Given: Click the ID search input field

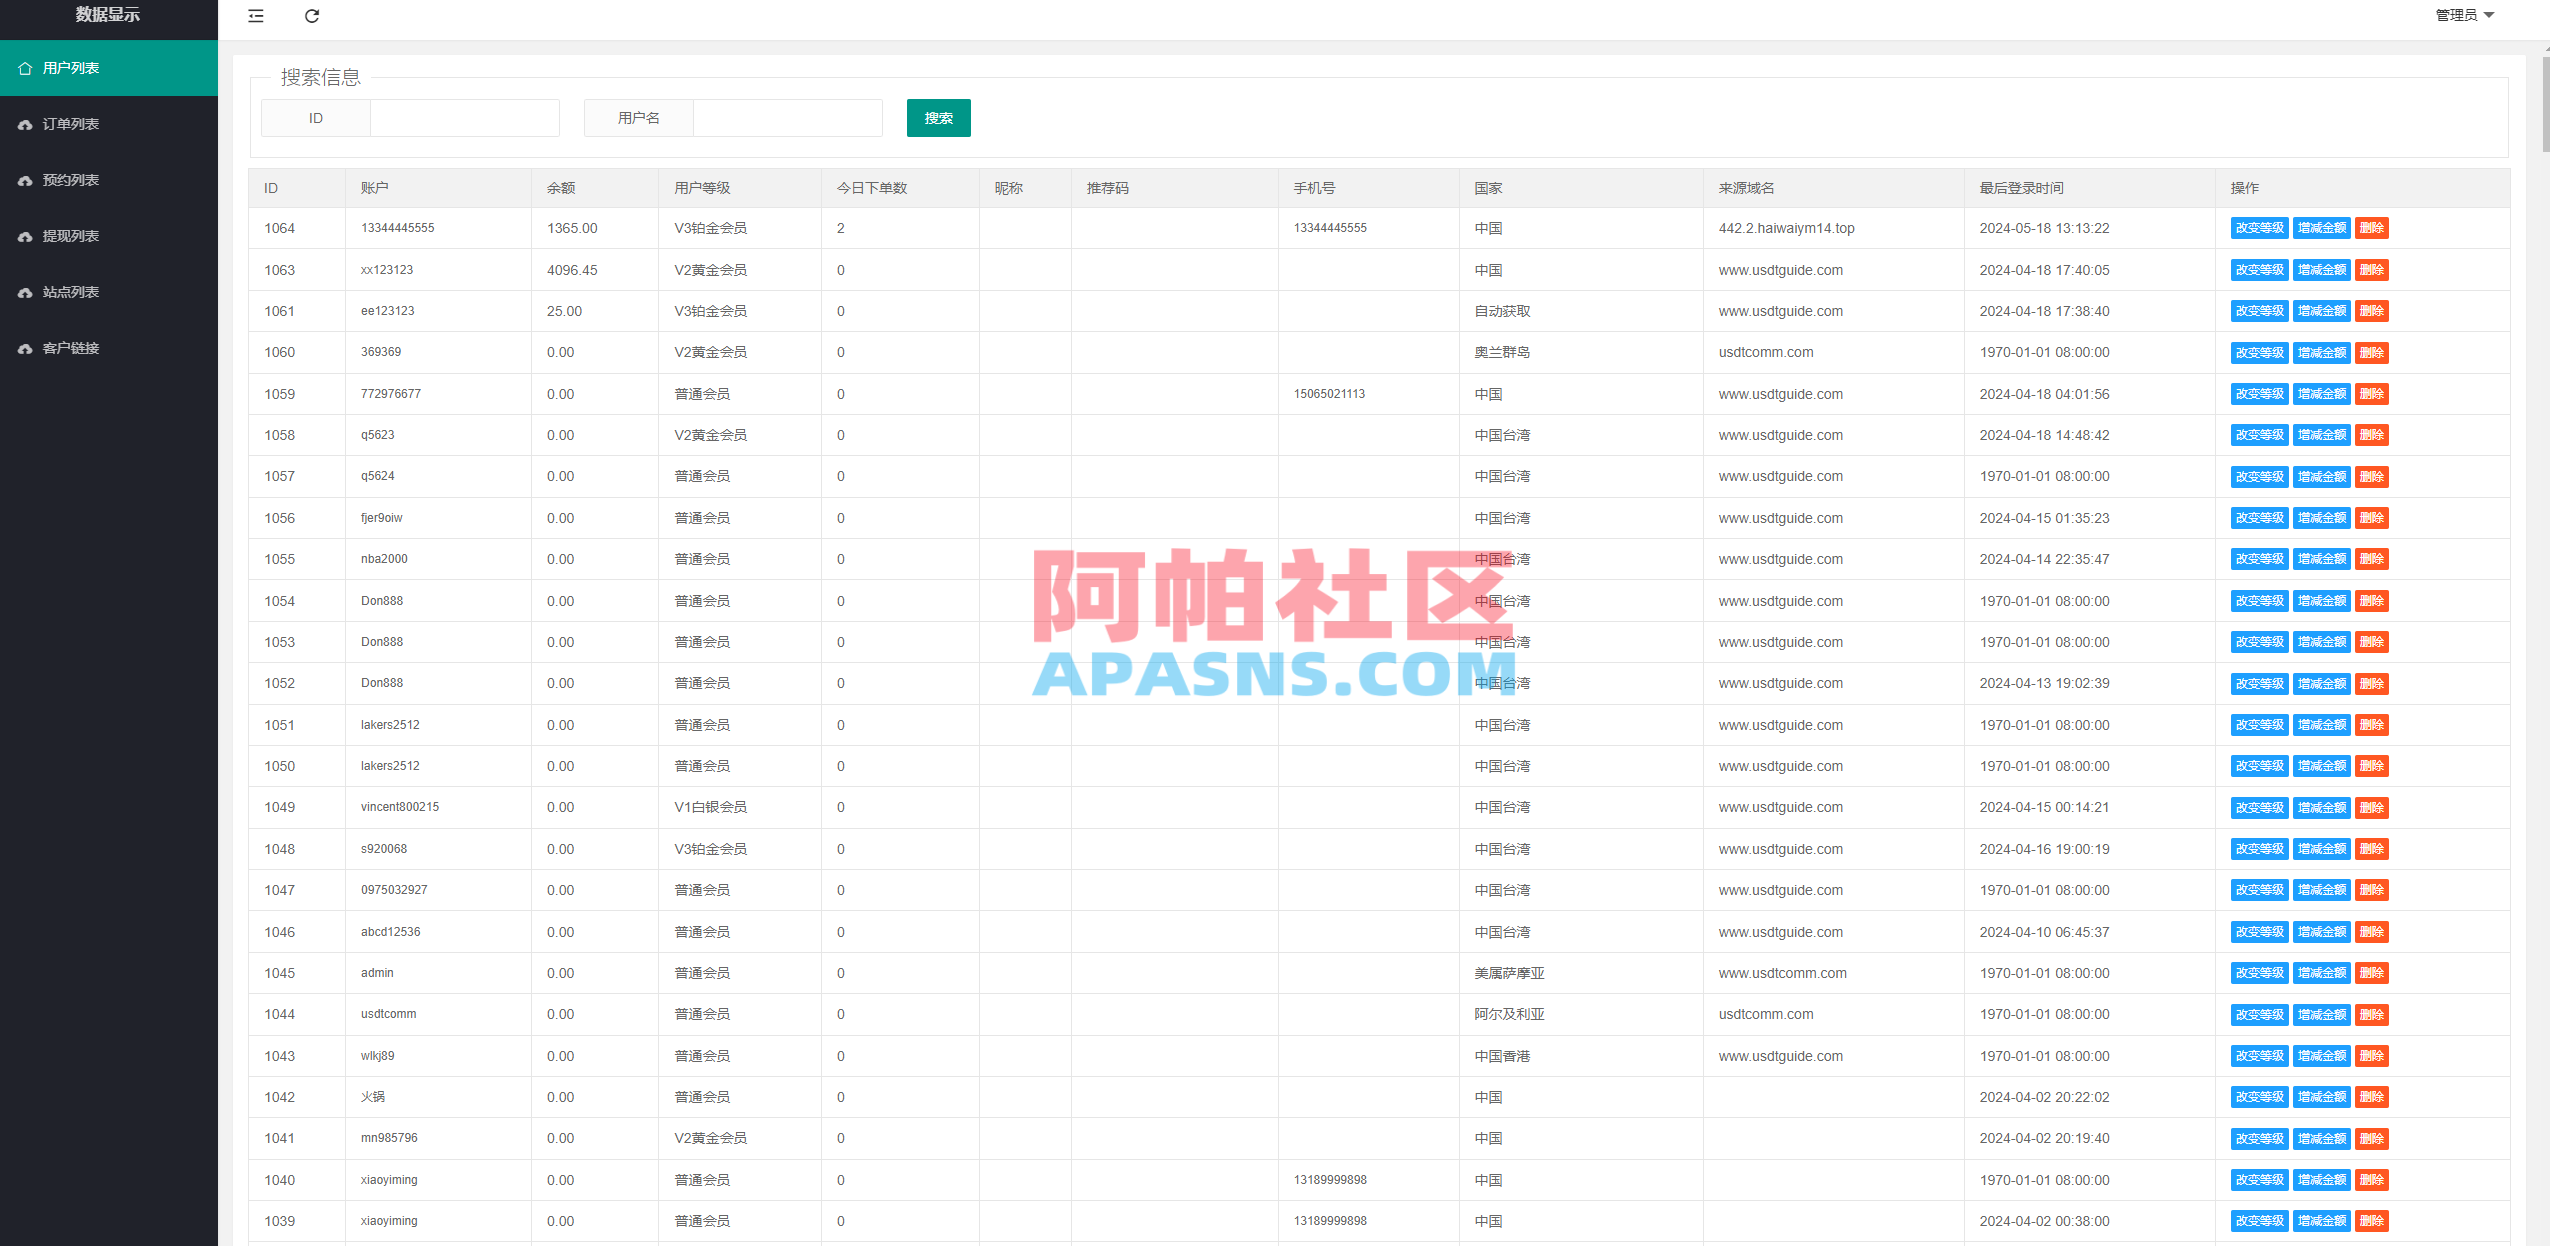Looking at the screenshot, I should click(464, 117).
